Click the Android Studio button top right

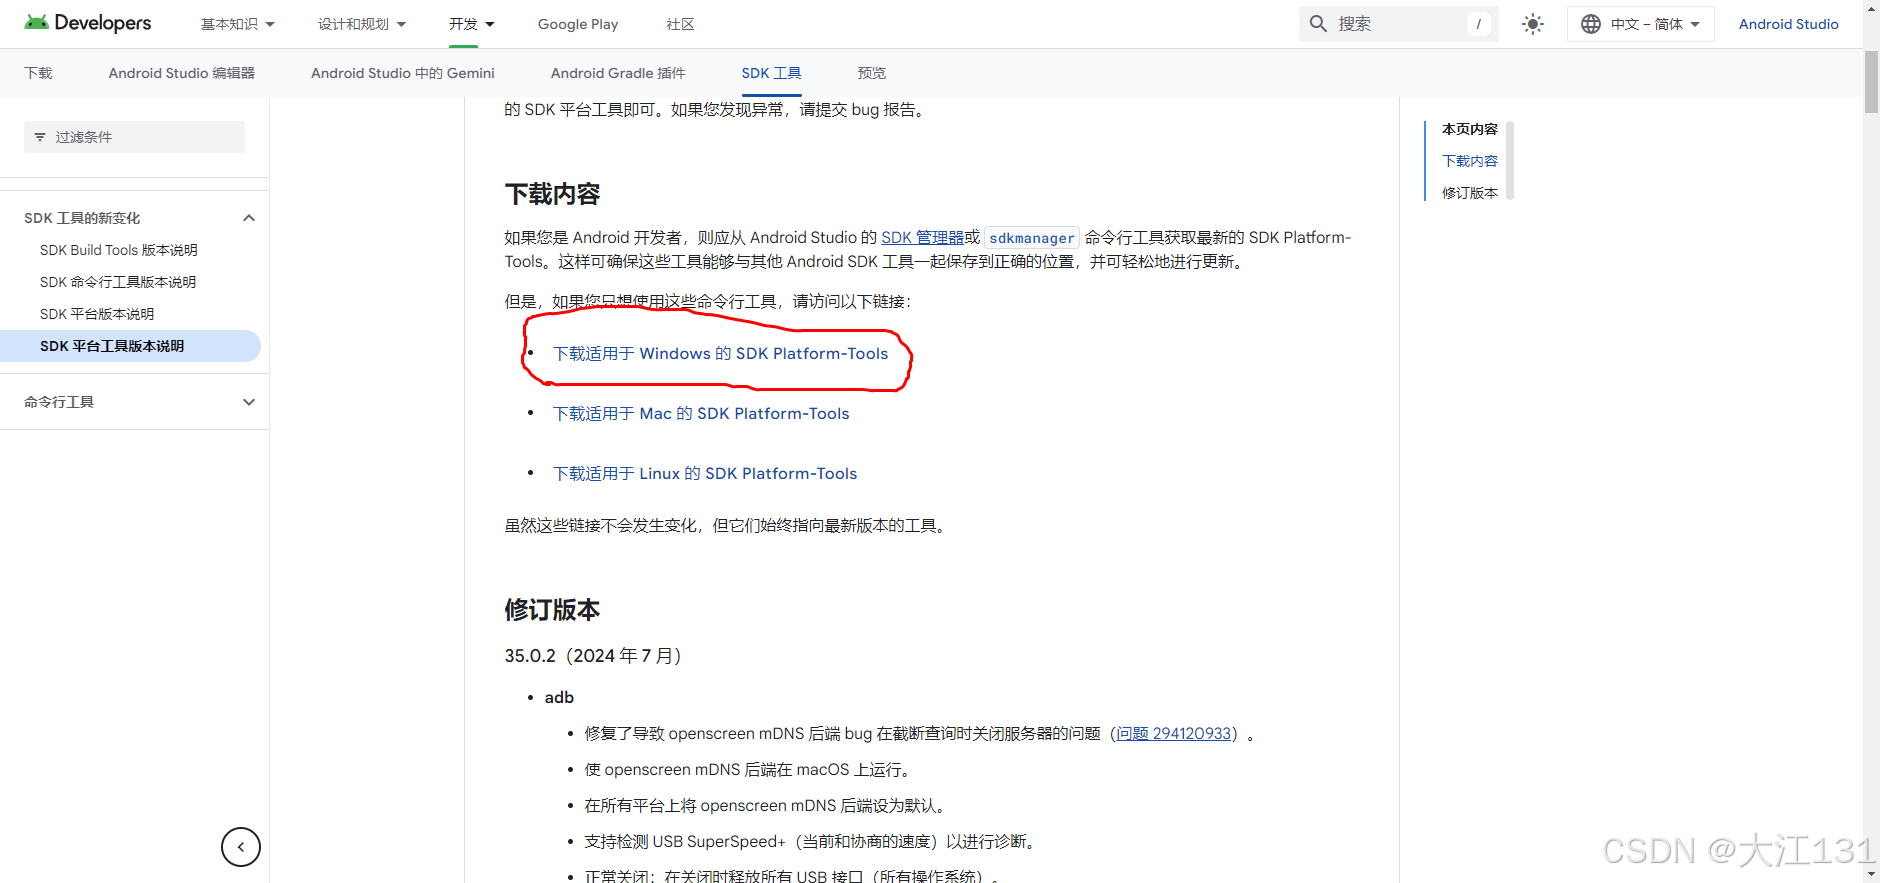tap(1788, 24)
